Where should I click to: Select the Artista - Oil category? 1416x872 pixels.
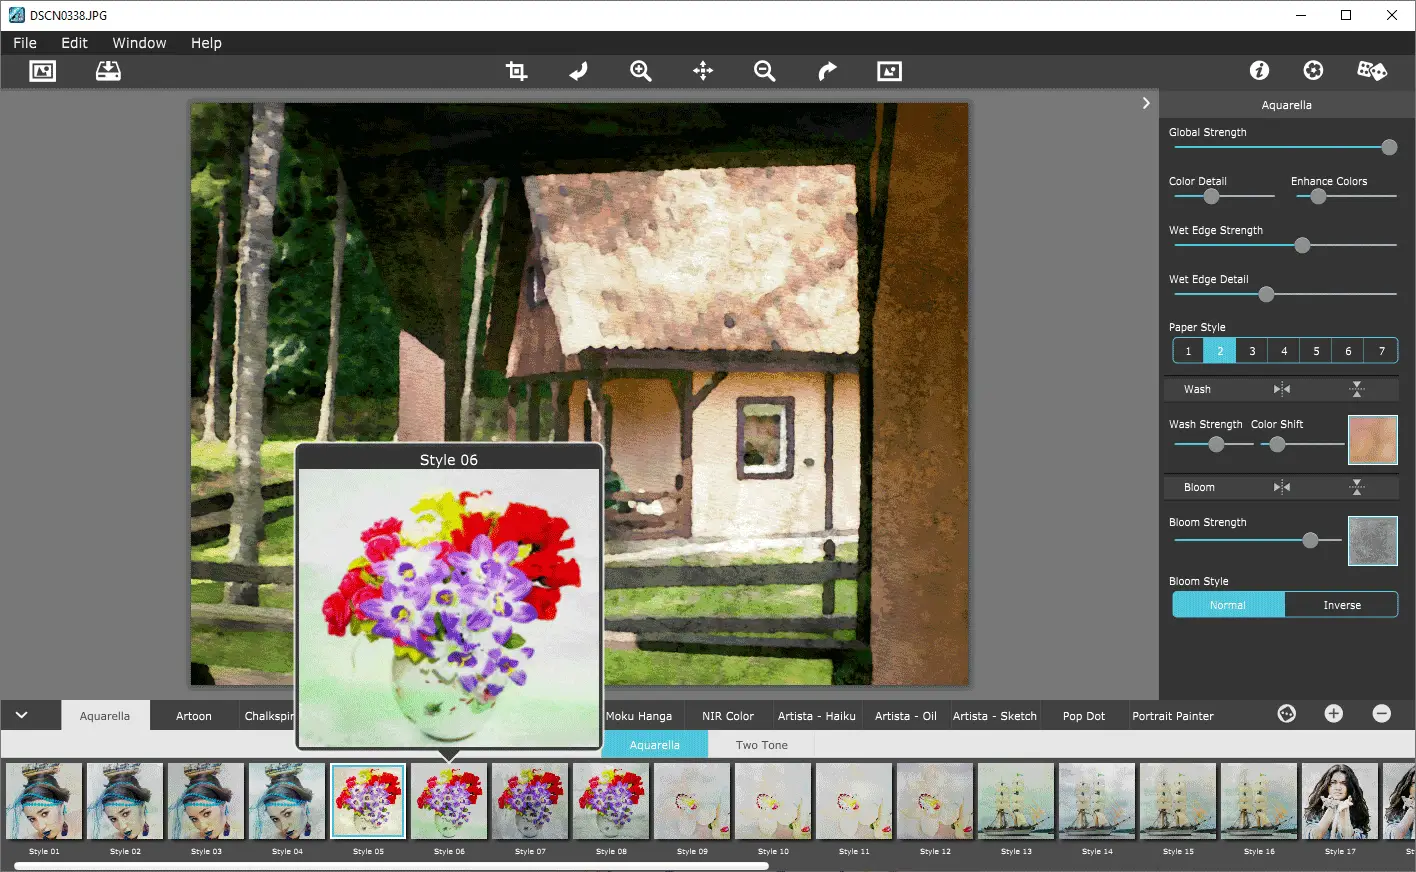(904, 715)
